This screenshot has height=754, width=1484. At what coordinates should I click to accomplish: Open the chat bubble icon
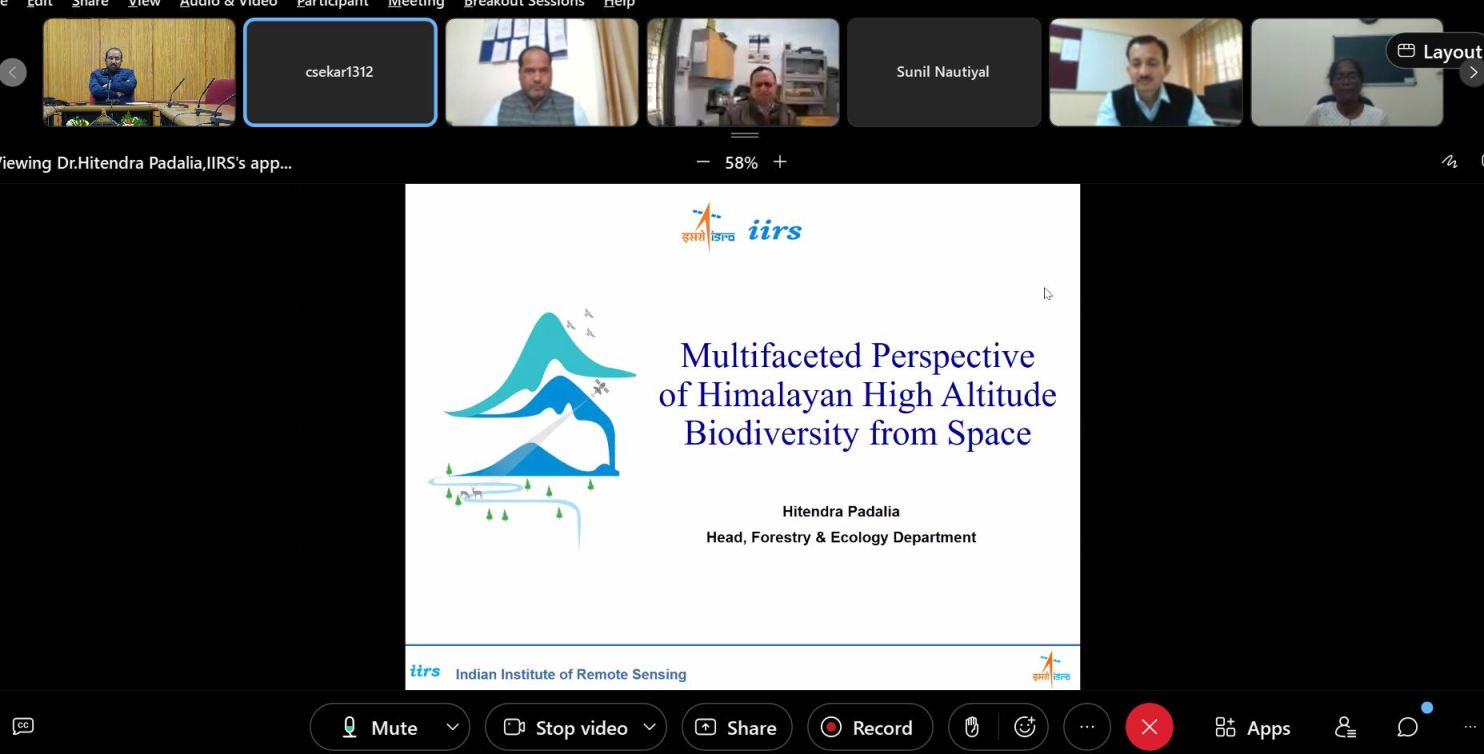(1407, 727)
